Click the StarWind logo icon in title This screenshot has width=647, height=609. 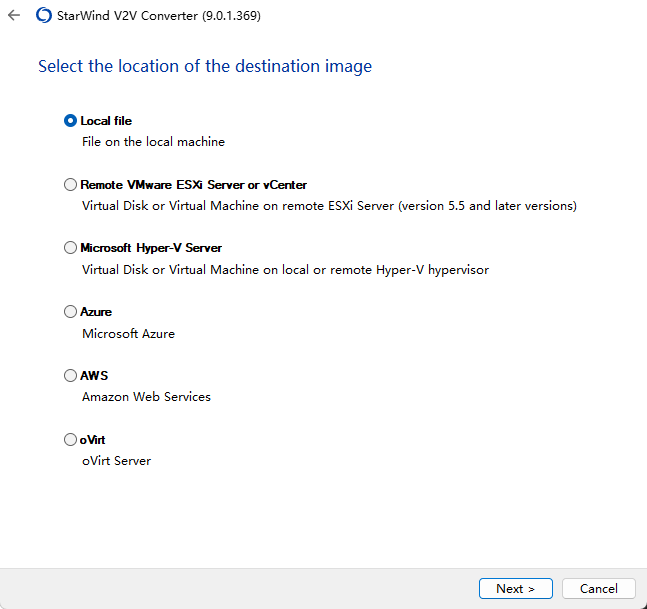[44, 16]
